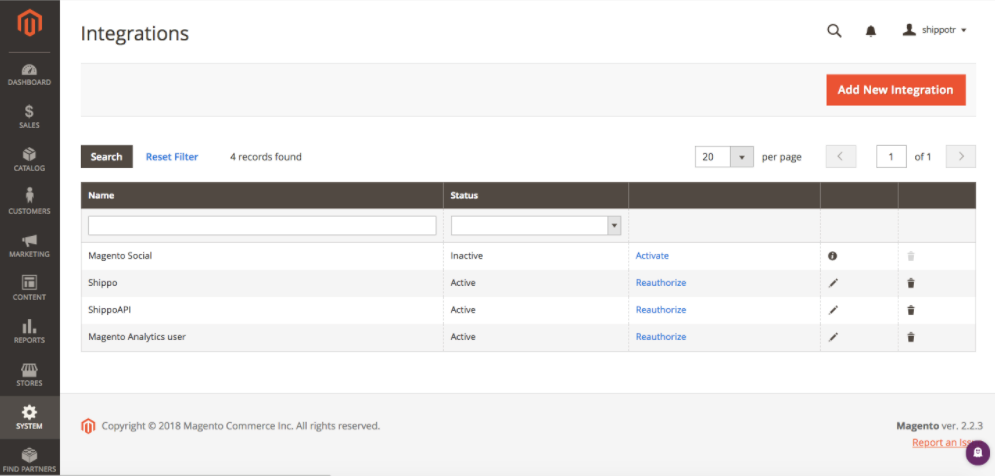Go to previous page arrow

(841, 157)
